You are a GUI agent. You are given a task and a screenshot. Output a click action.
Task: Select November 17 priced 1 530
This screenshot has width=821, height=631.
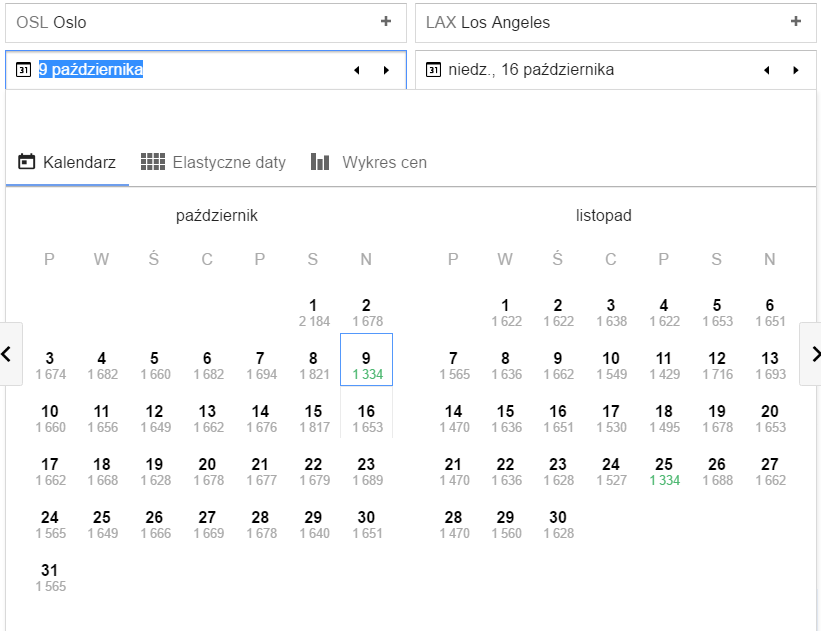(x=611, y=418)
